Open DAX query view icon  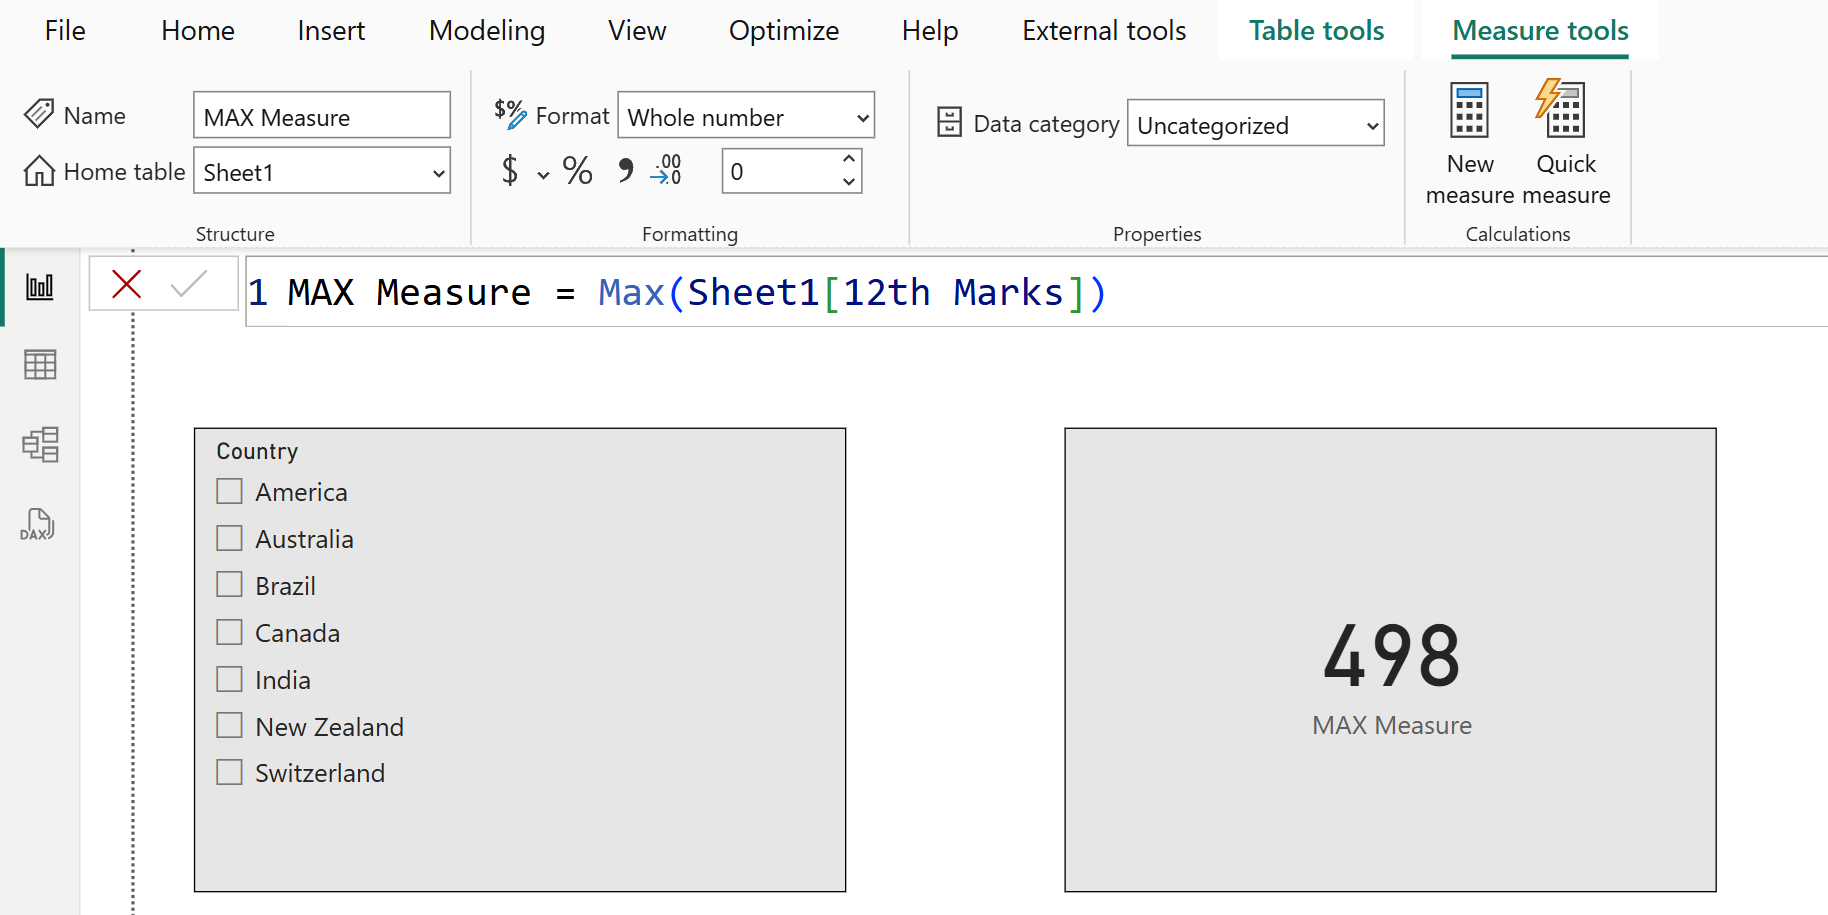pos(38,524)
